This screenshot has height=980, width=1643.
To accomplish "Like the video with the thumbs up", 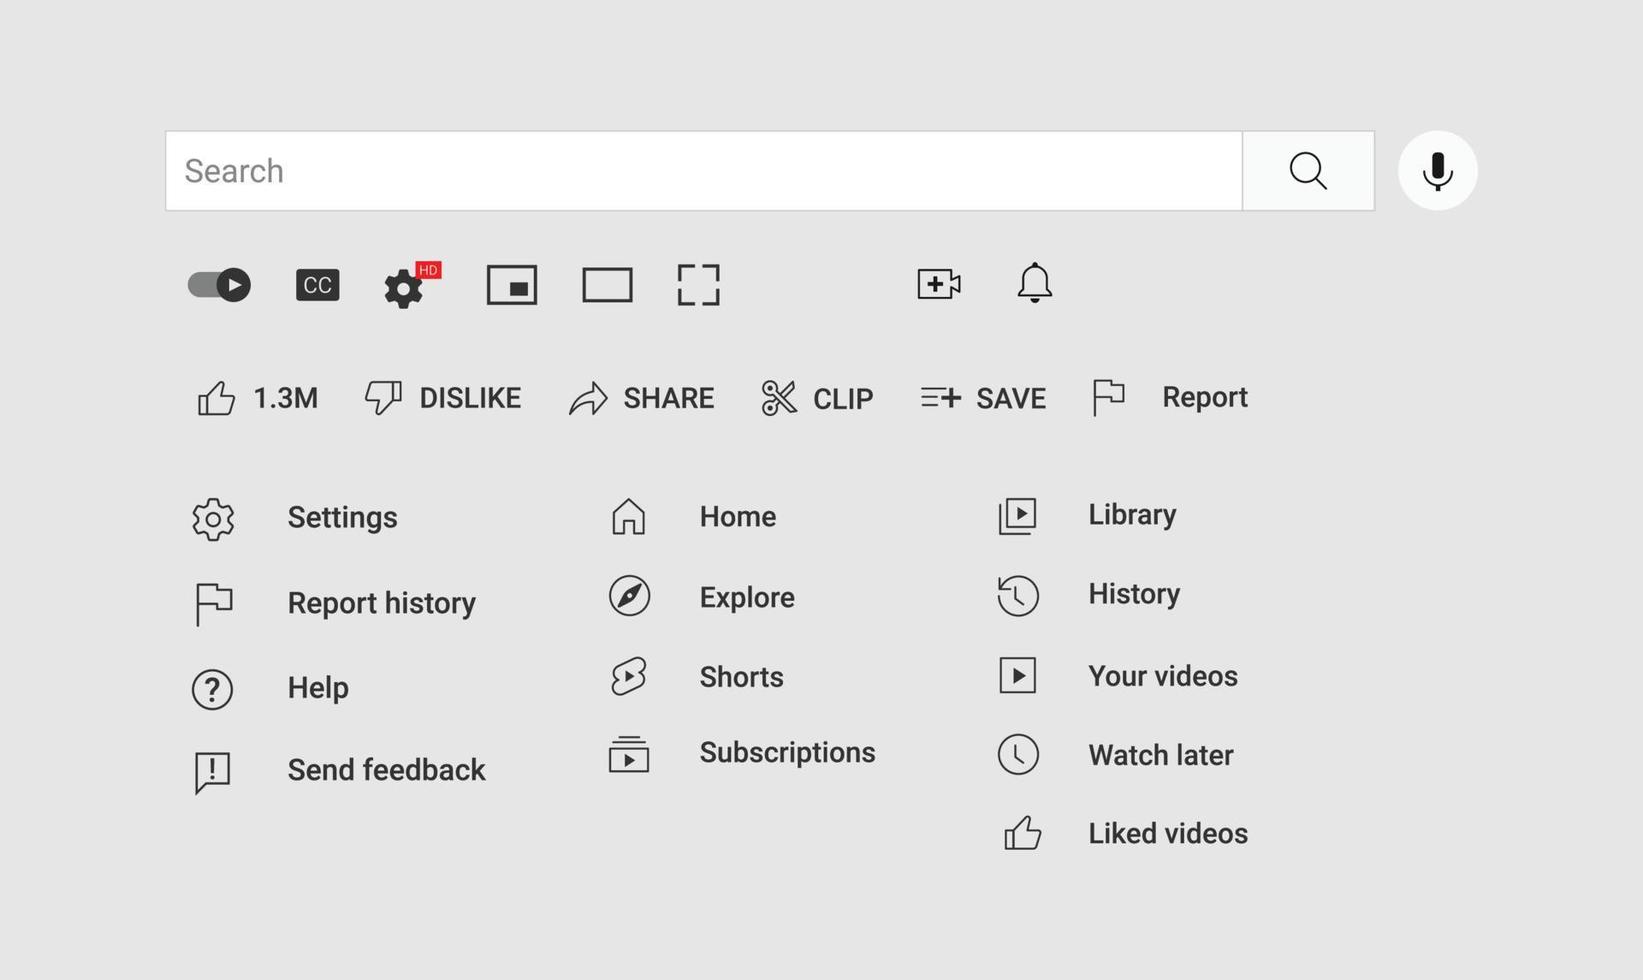I will 216,397.
